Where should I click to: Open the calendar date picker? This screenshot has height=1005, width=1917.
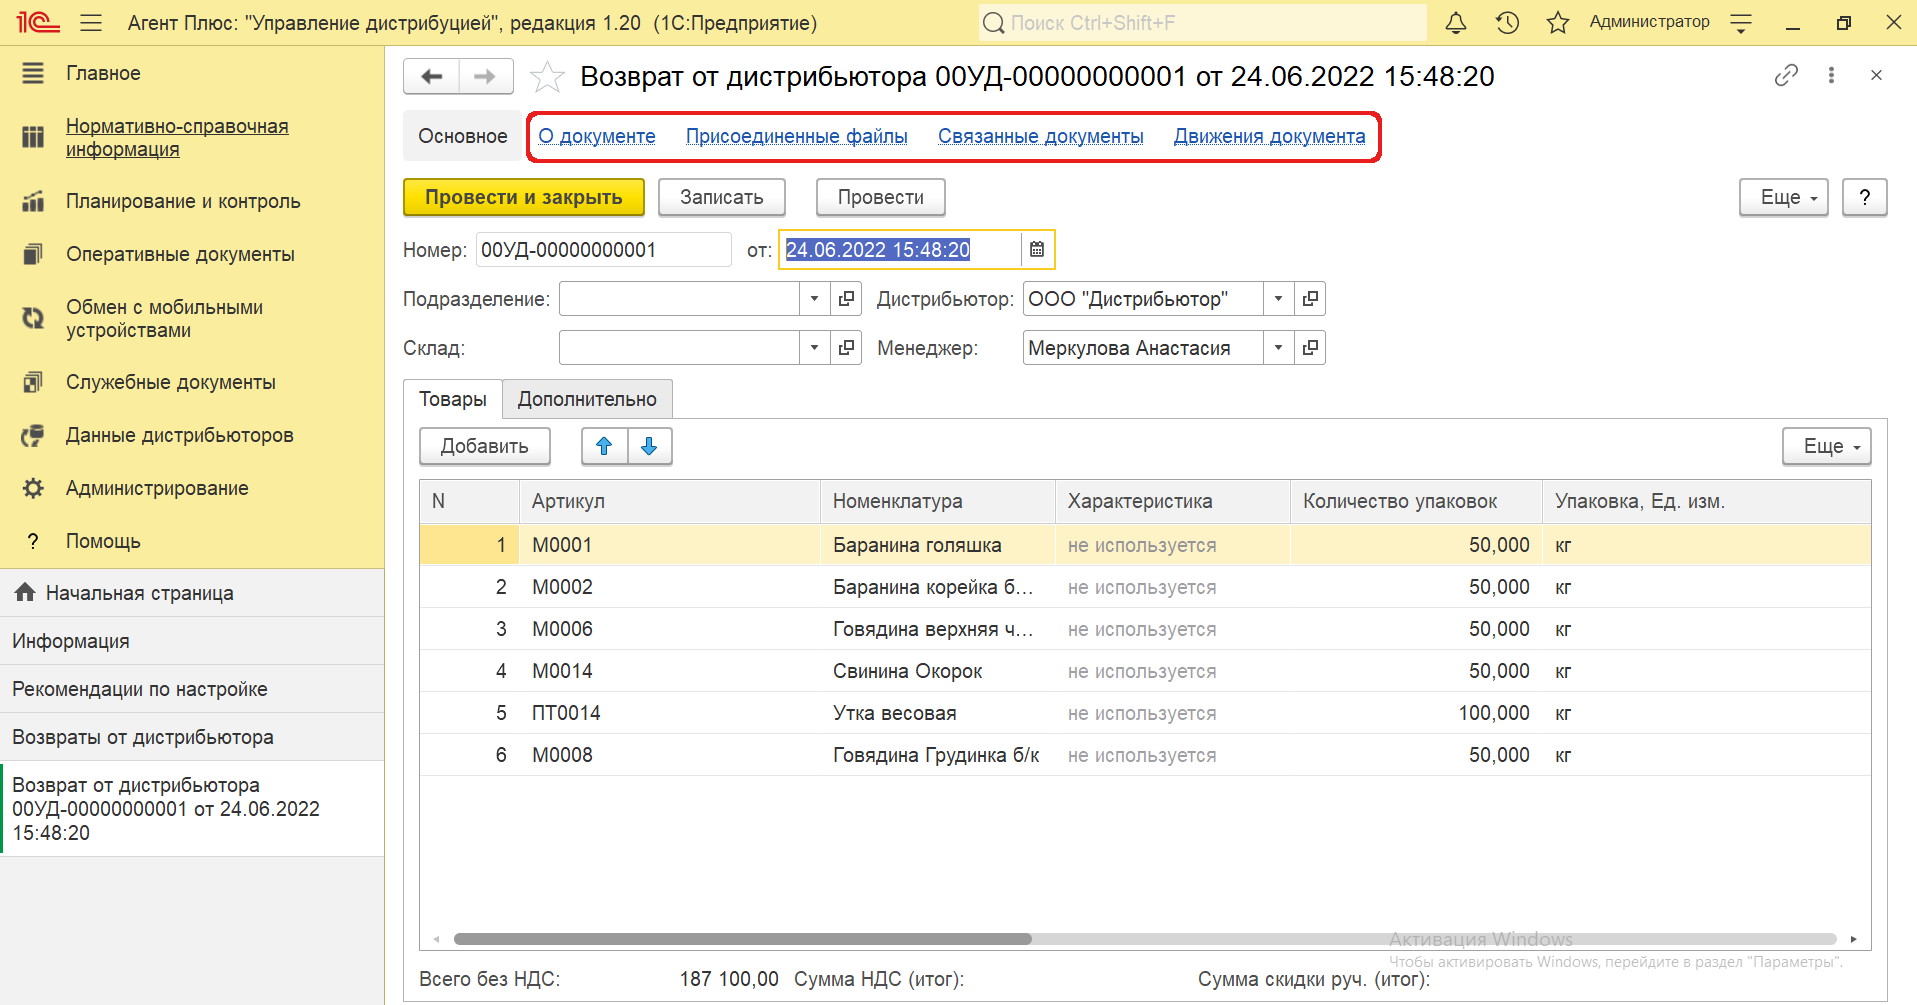[x=1037, y=250]
